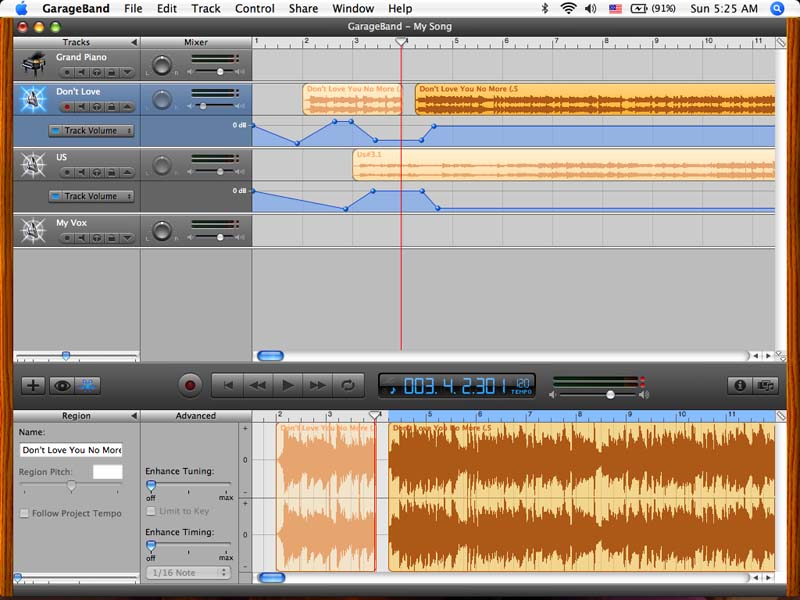
Task: Expand automation for My Vox track
Action: pyautogui.click(x=127, y=238)
